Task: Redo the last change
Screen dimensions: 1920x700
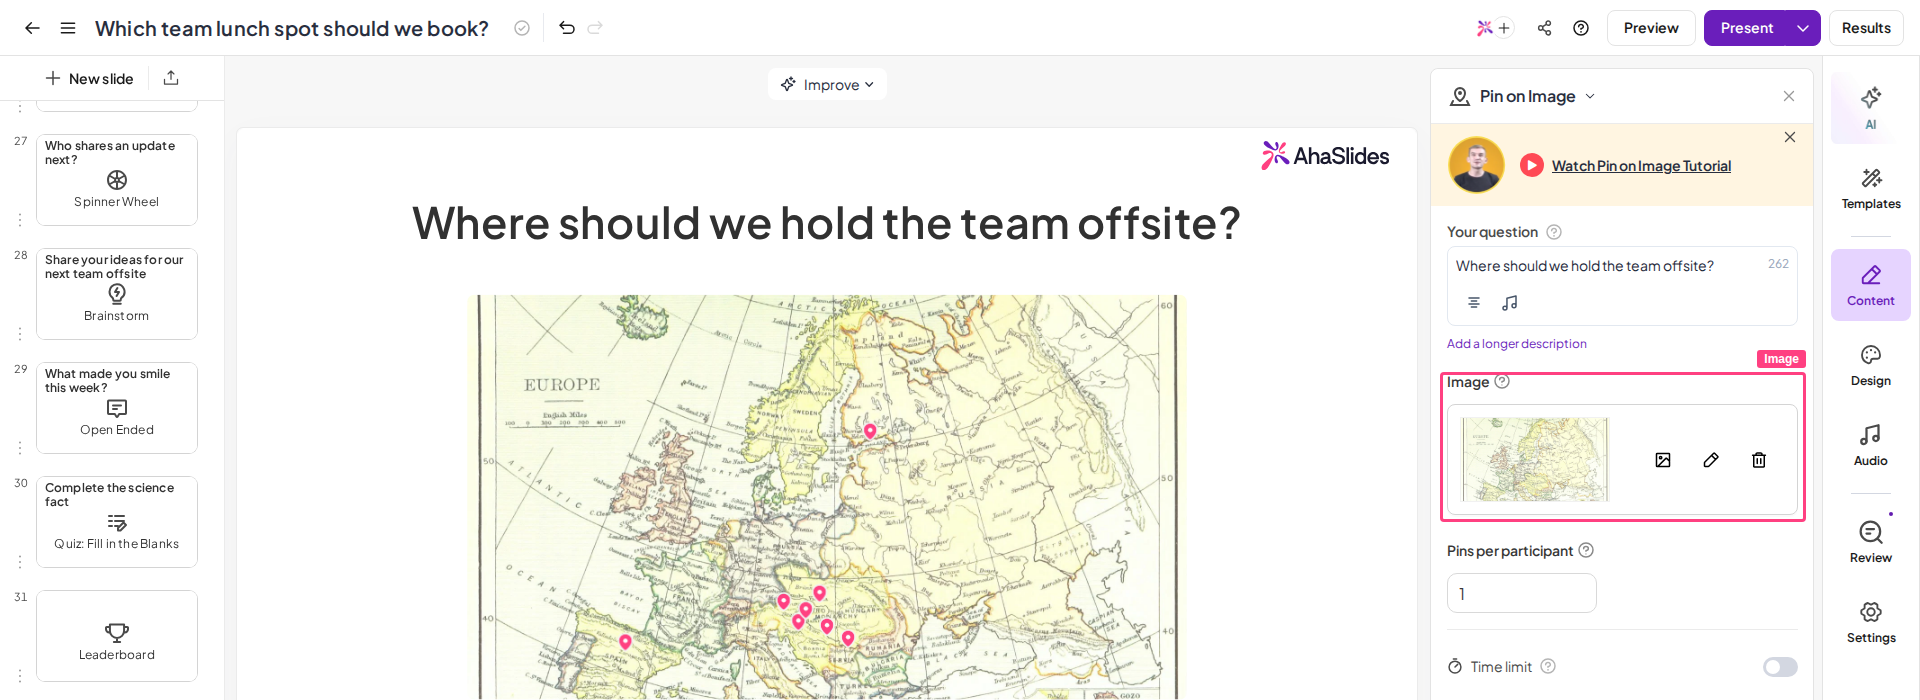Action: [595, 28]
